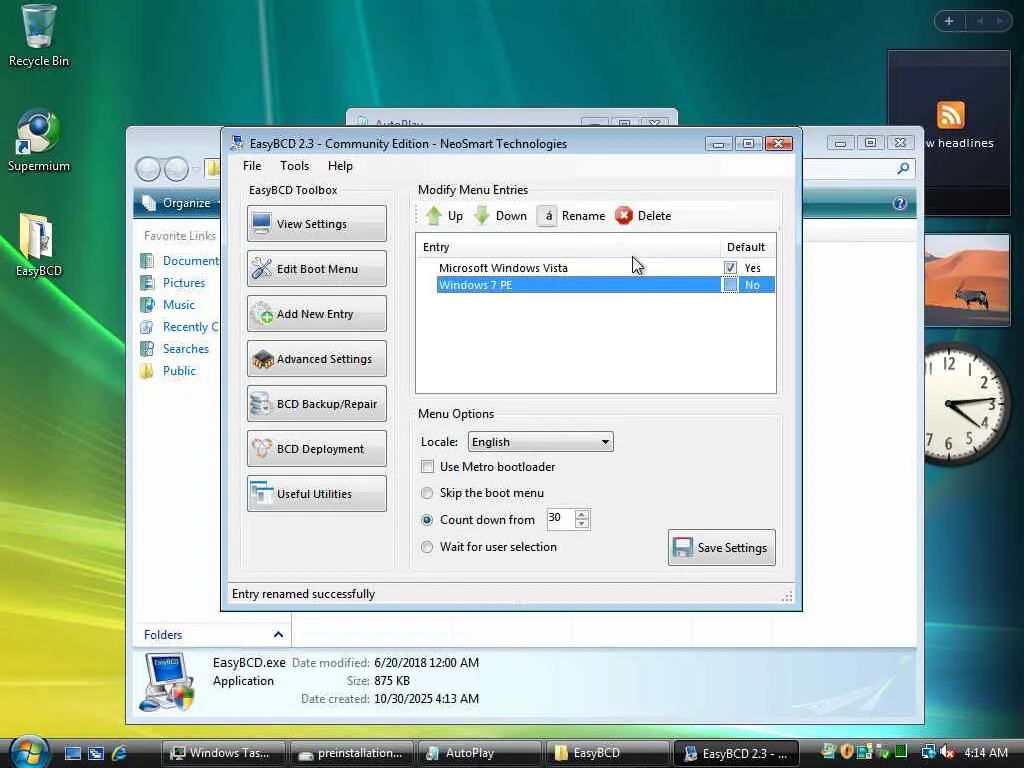Click the Show Desktop quick launch icon
1024x768 pixels.
73,754
